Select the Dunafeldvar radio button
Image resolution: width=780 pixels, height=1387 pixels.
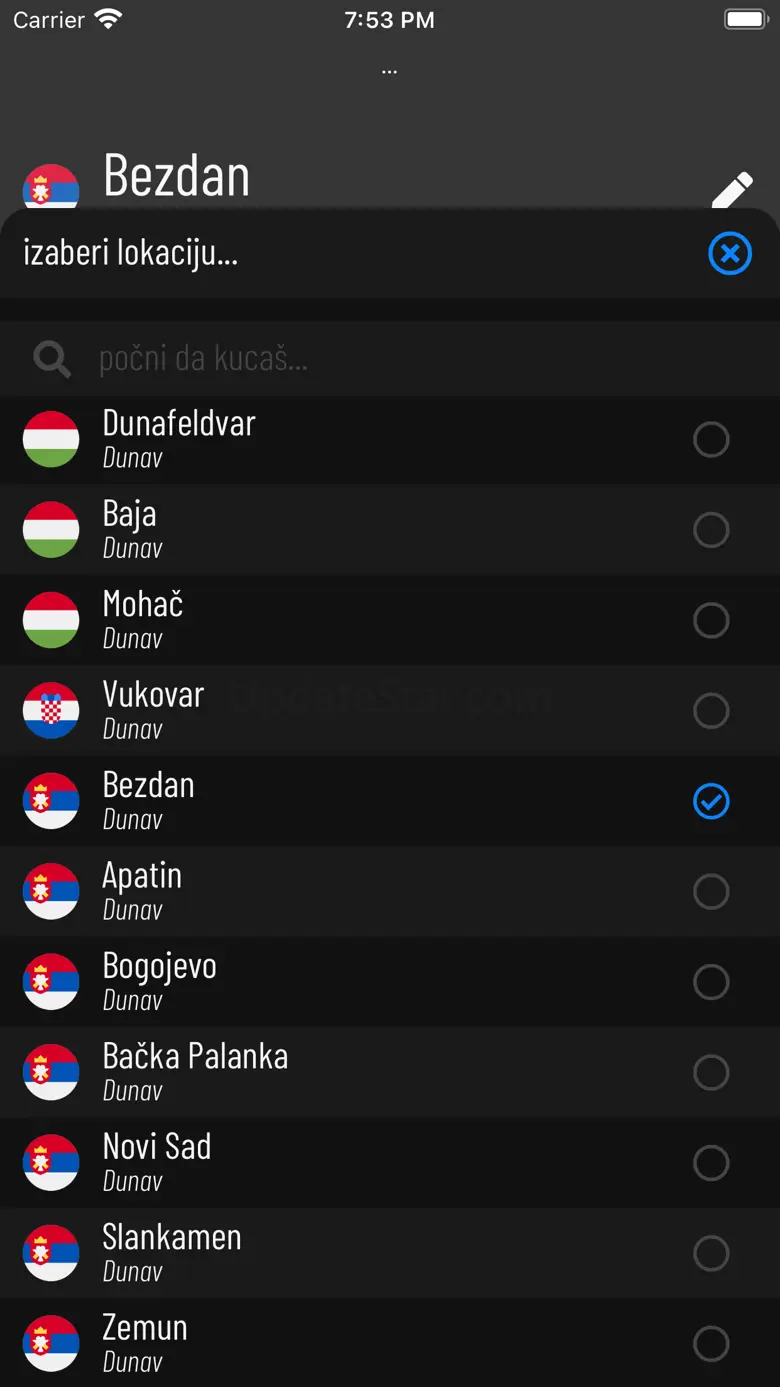(711, 439)
